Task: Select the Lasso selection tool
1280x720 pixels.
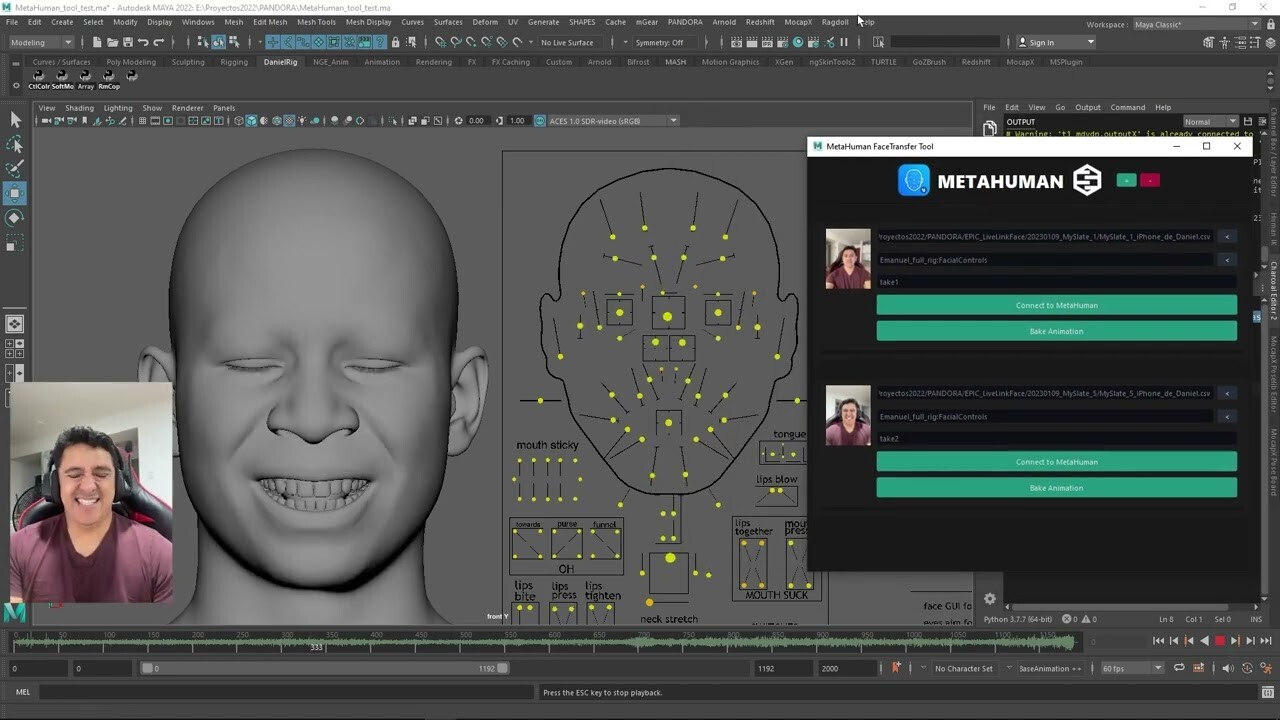Action: [15, 144]
